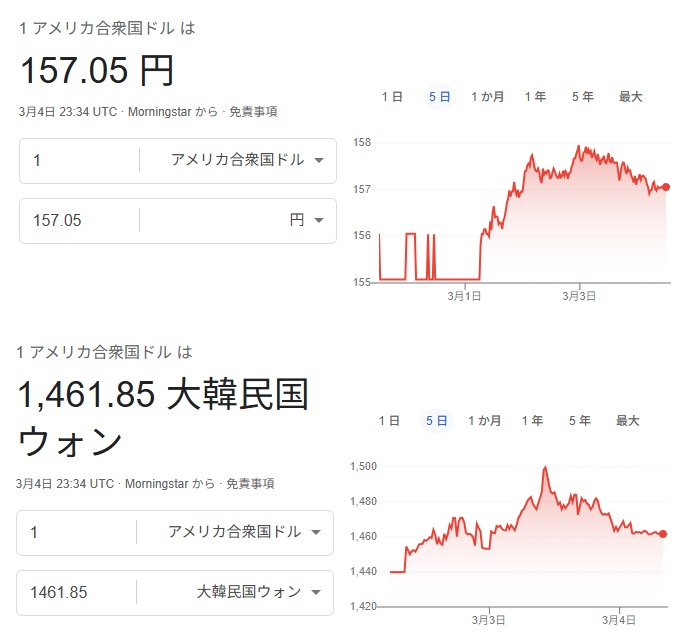Show 最大 range on won chart

click(x=628, y=421)
